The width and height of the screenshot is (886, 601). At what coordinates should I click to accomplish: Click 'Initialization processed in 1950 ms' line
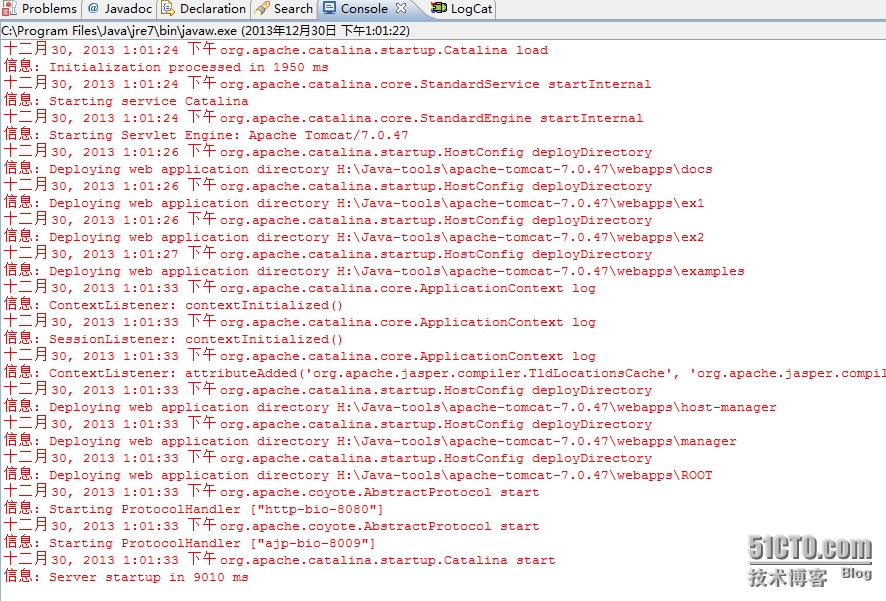[166, 67]
